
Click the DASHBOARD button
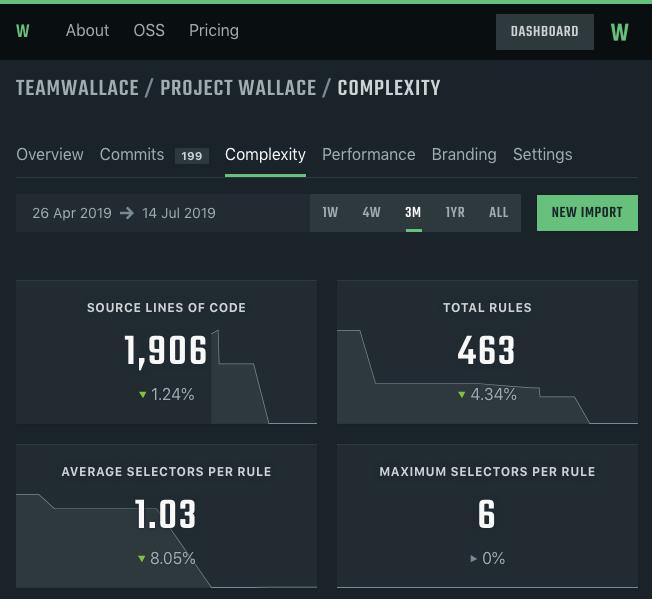(x=545, y=32)
